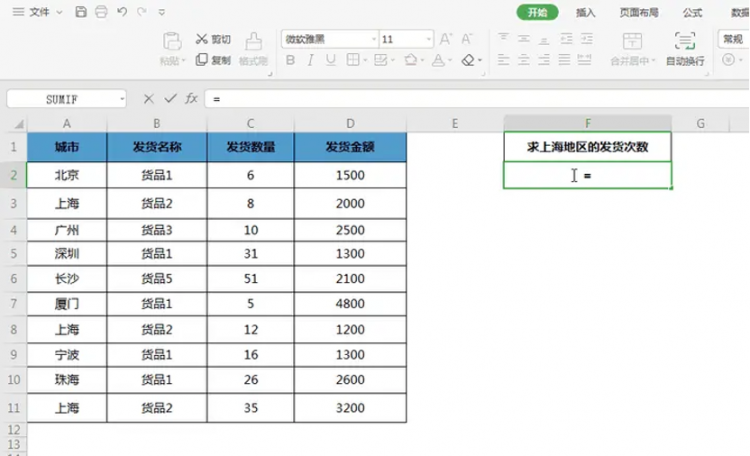Screen dimensions: 750x456
Task: Open the font name dropdown 微软雅黑
Action: [374, 39]
